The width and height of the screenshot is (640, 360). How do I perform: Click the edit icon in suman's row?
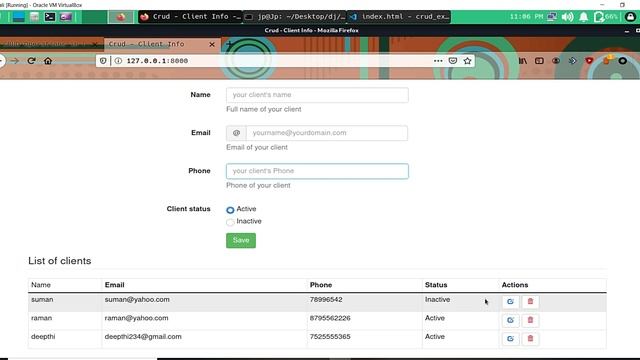coord(510,302)
